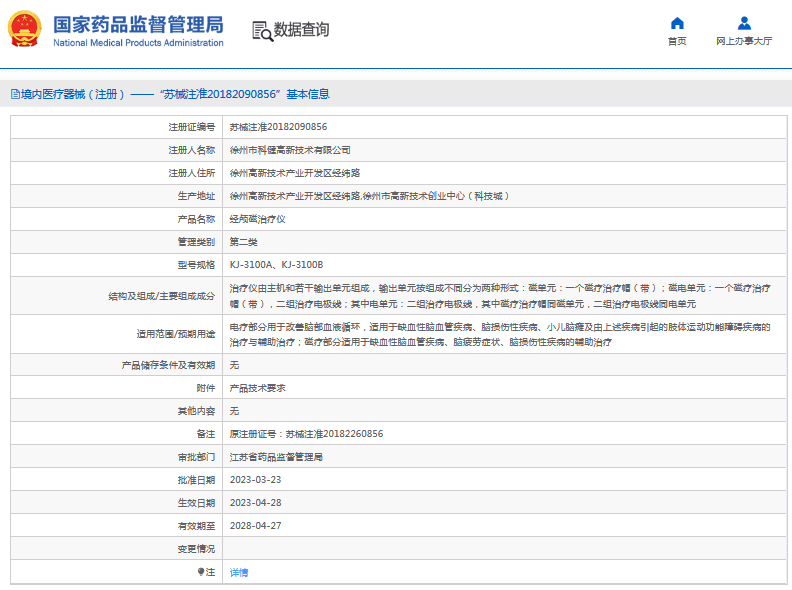Click model value KJ-3100A、KJ-3100B
The height and width of the screenshot is (590, 792).
pyautogui.click(x=276, y=265)
